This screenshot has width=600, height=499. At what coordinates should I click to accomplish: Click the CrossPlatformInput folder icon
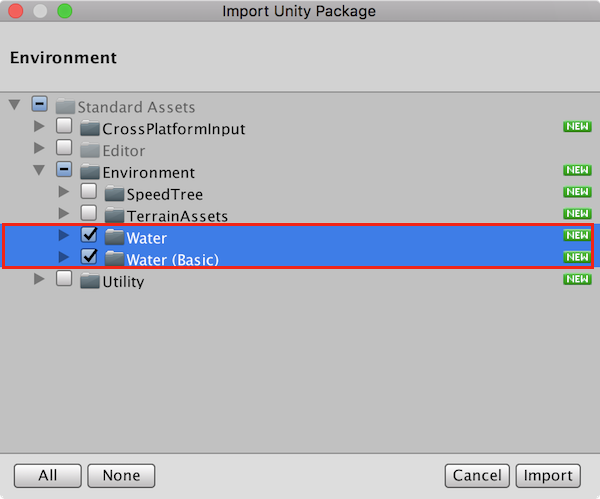click(x=90, y=129)
